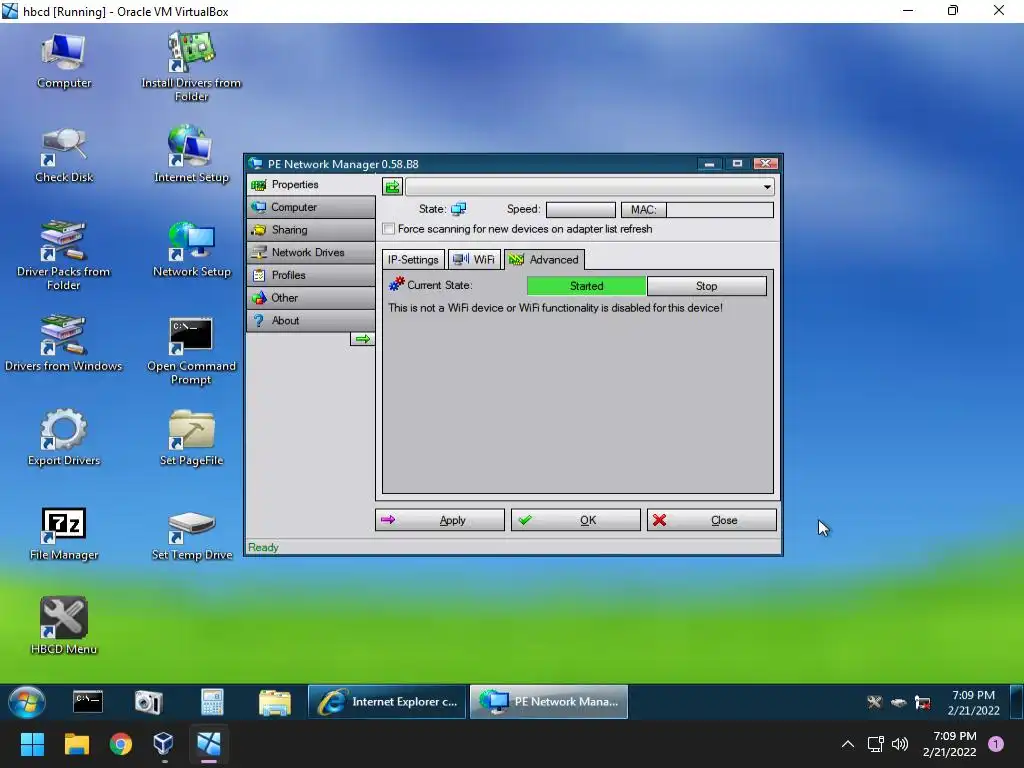
Task: Show hidden icons in host system tray
Action: pos(848,744)
